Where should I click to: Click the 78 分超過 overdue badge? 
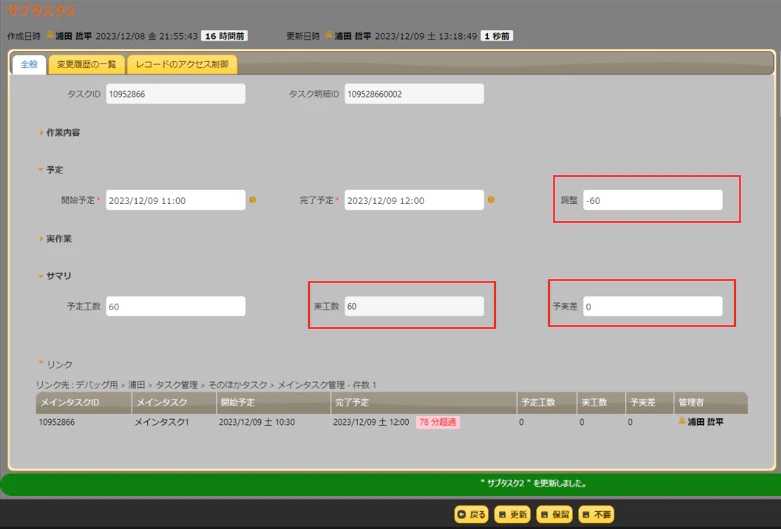point(438,422)
